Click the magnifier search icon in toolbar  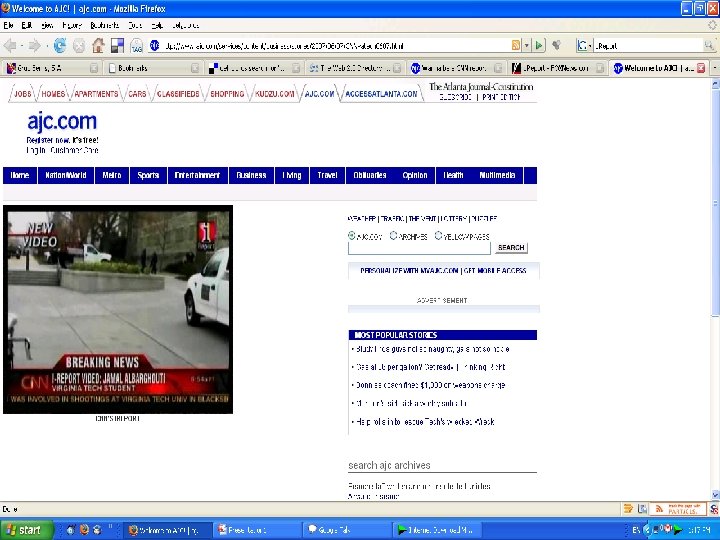(x=709, y=45)
